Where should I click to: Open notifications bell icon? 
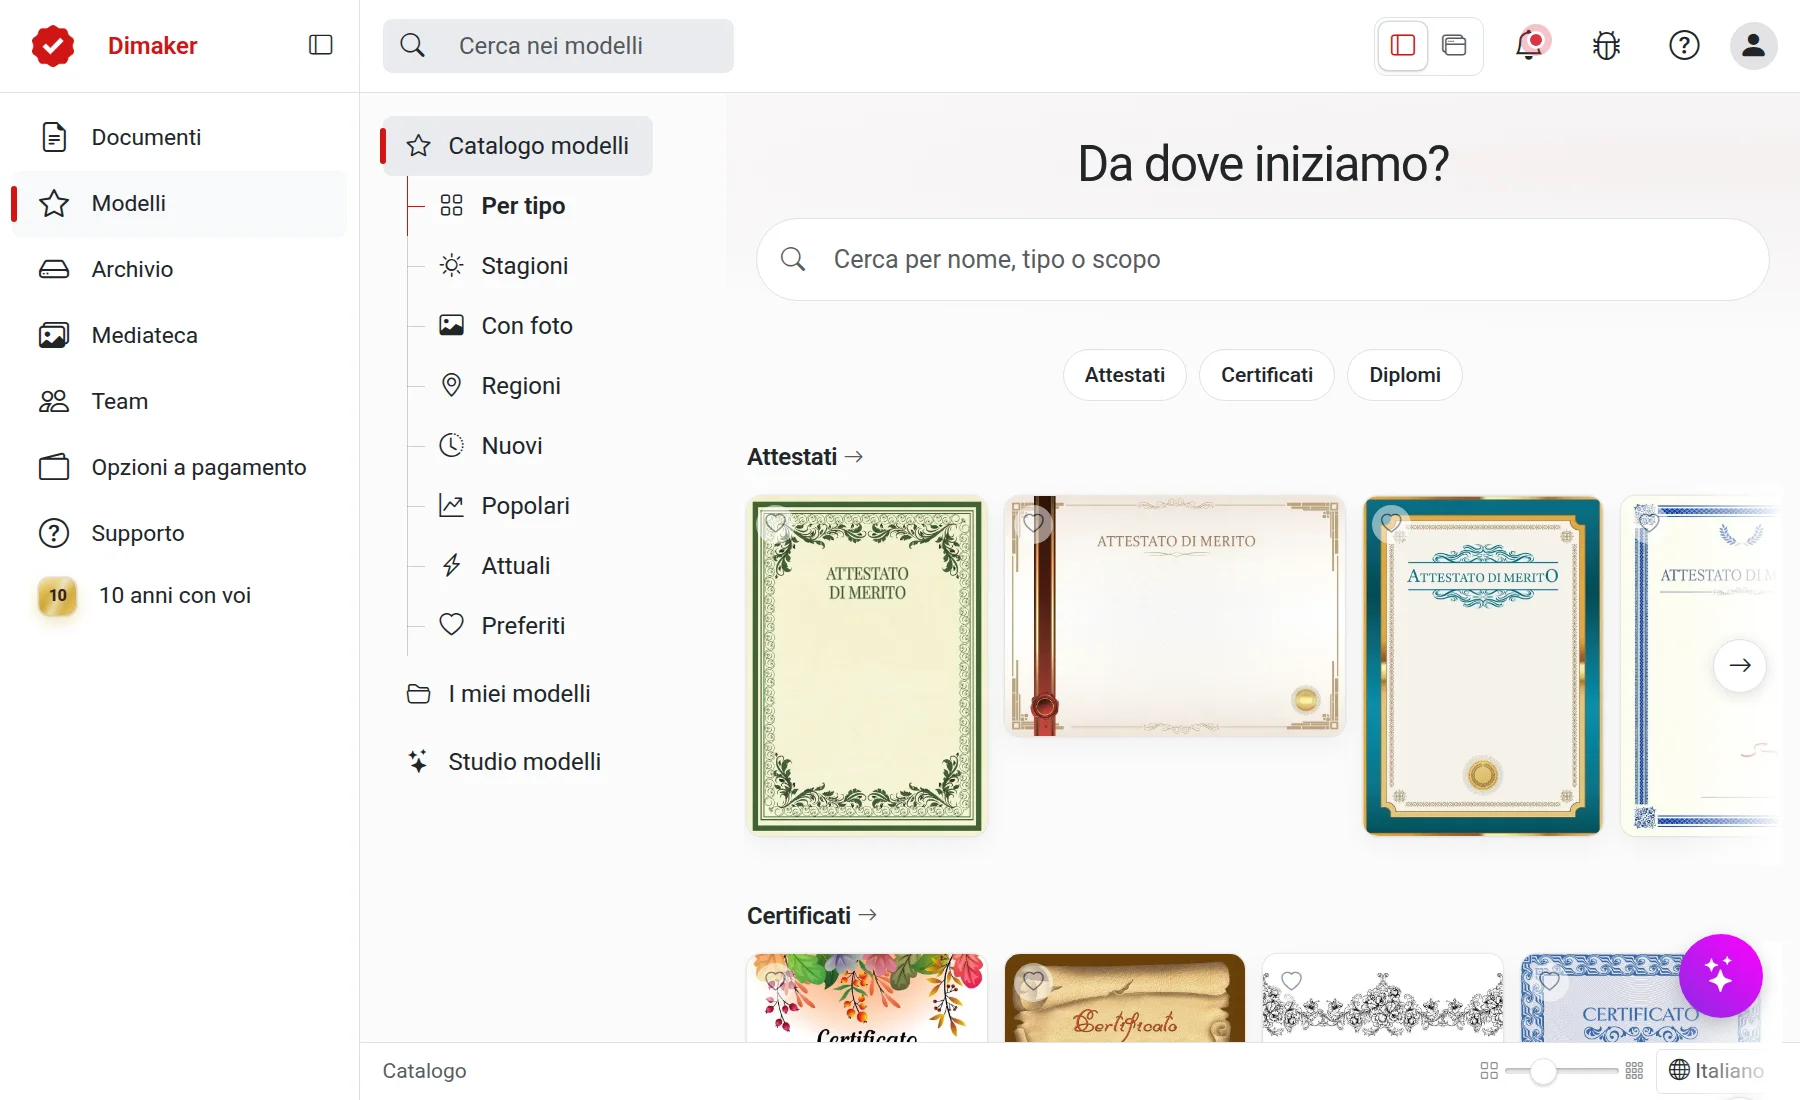(x=1530, y=45)
